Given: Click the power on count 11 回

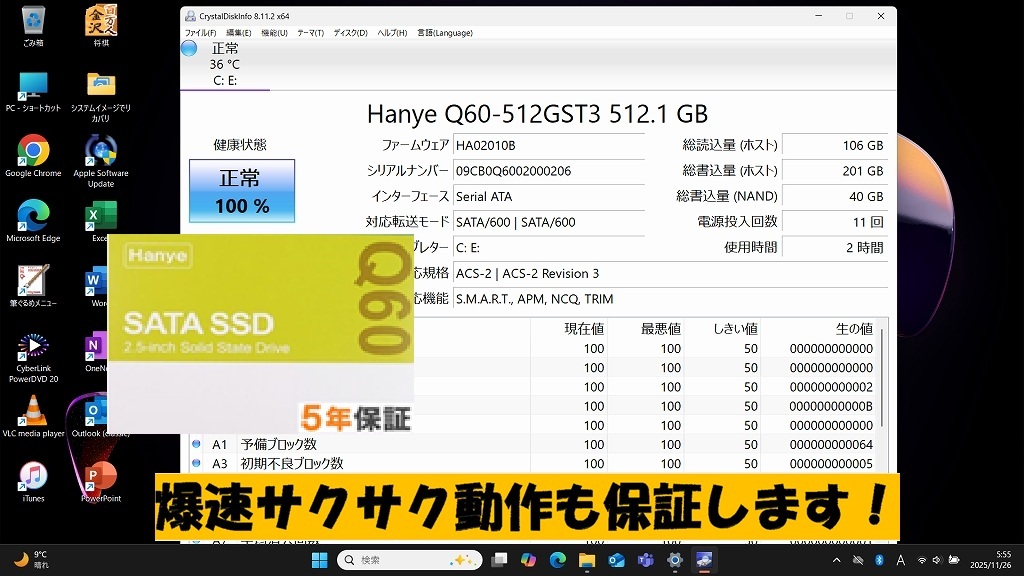Looking at the screenshot, I should pyautogui.click(x=835, y=222).
